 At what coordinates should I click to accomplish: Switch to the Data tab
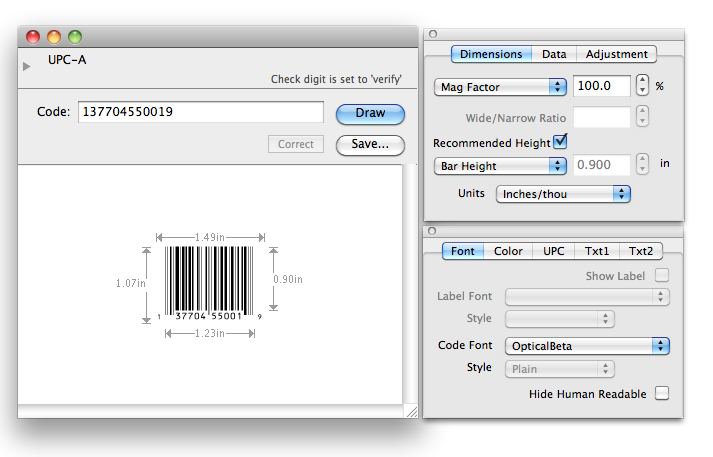(x=554, y=54)
